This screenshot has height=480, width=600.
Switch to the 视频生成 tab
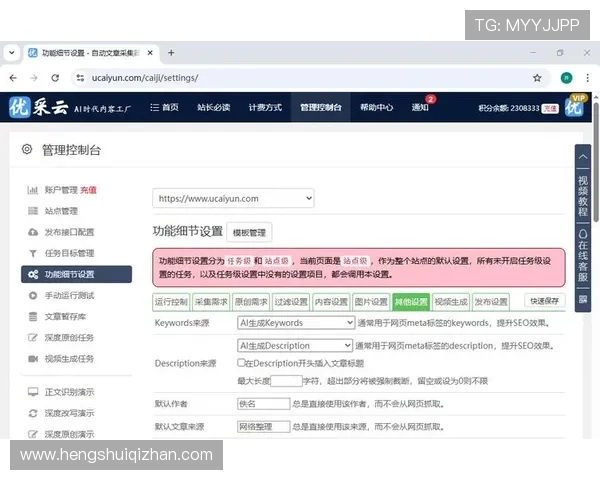pos(451,302)
